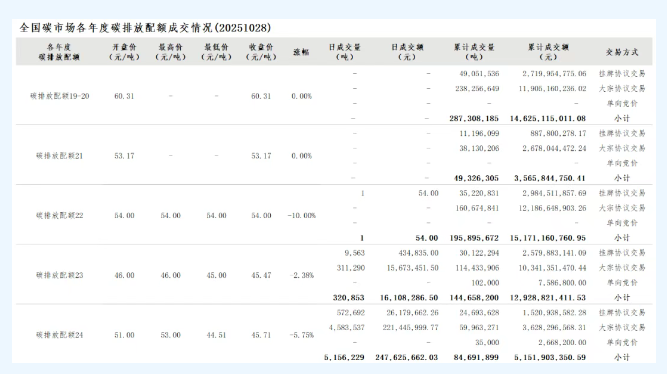
Task: Click subtotal daily amount 247,625,662.03
Action: coord(407,357)
